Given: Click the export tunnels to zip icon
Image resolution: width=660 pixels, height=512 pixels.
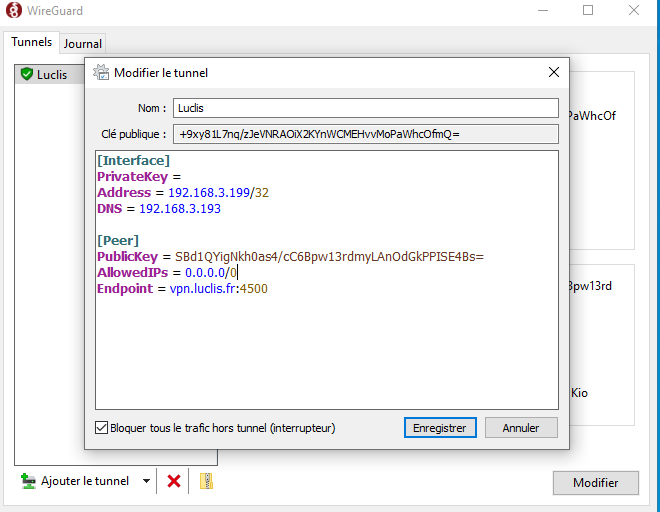Looking at the screenshot, I should pyautogui.click(x=206, y=481).
